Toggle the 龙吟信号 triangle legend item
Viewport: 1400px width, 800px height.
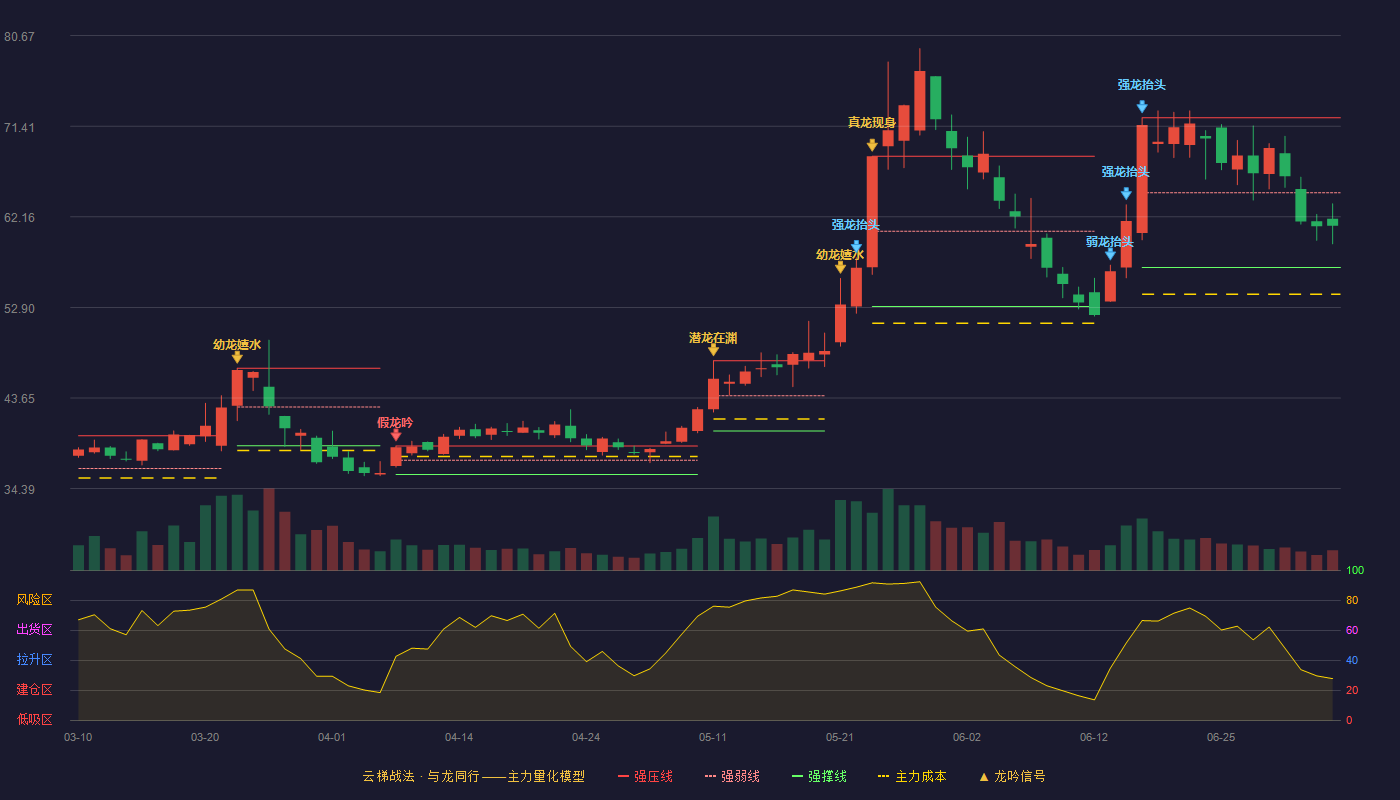tap(1011, 776)
